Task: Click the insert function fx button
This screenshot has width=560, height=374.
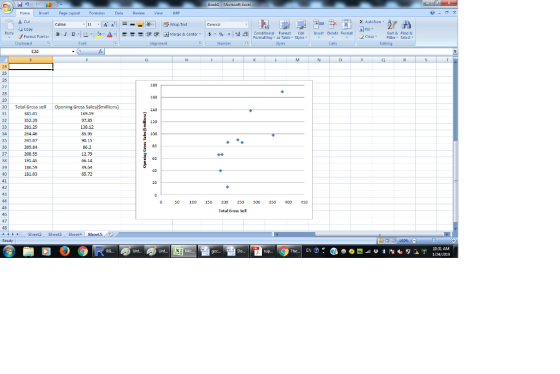Action: coord(100,51)
